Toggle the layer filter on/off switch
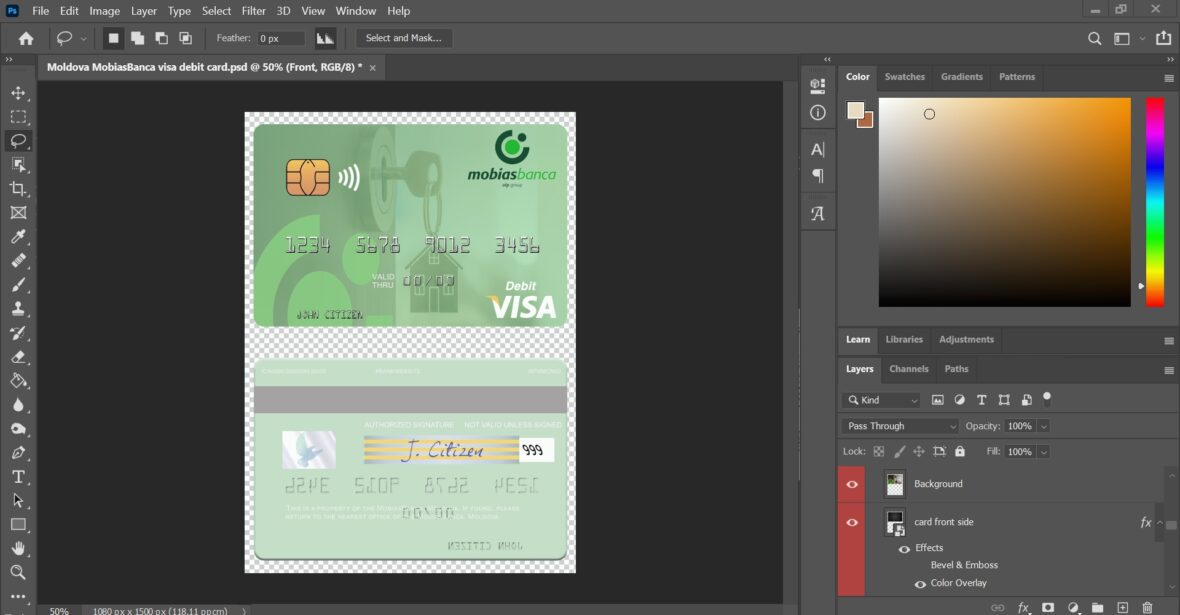1180x615 pixels. coord(1047,398)
